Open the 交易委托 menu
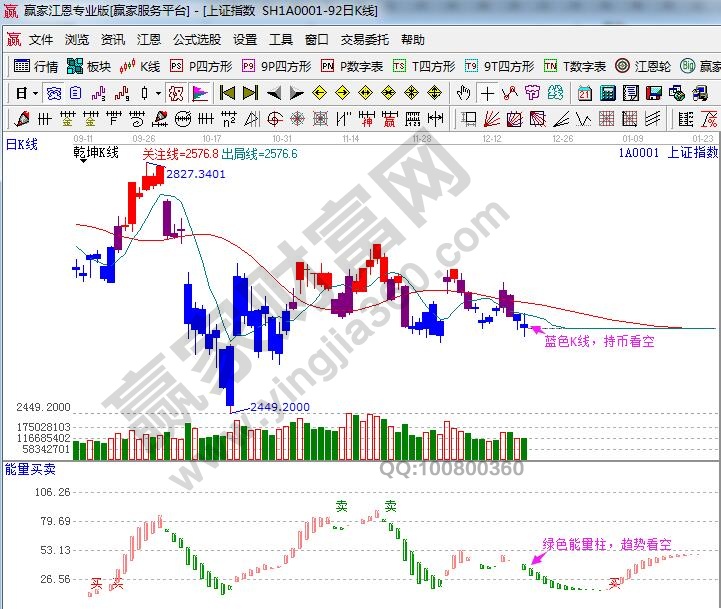The width and height of the screenshot is (721, 609). coord(364,40)
